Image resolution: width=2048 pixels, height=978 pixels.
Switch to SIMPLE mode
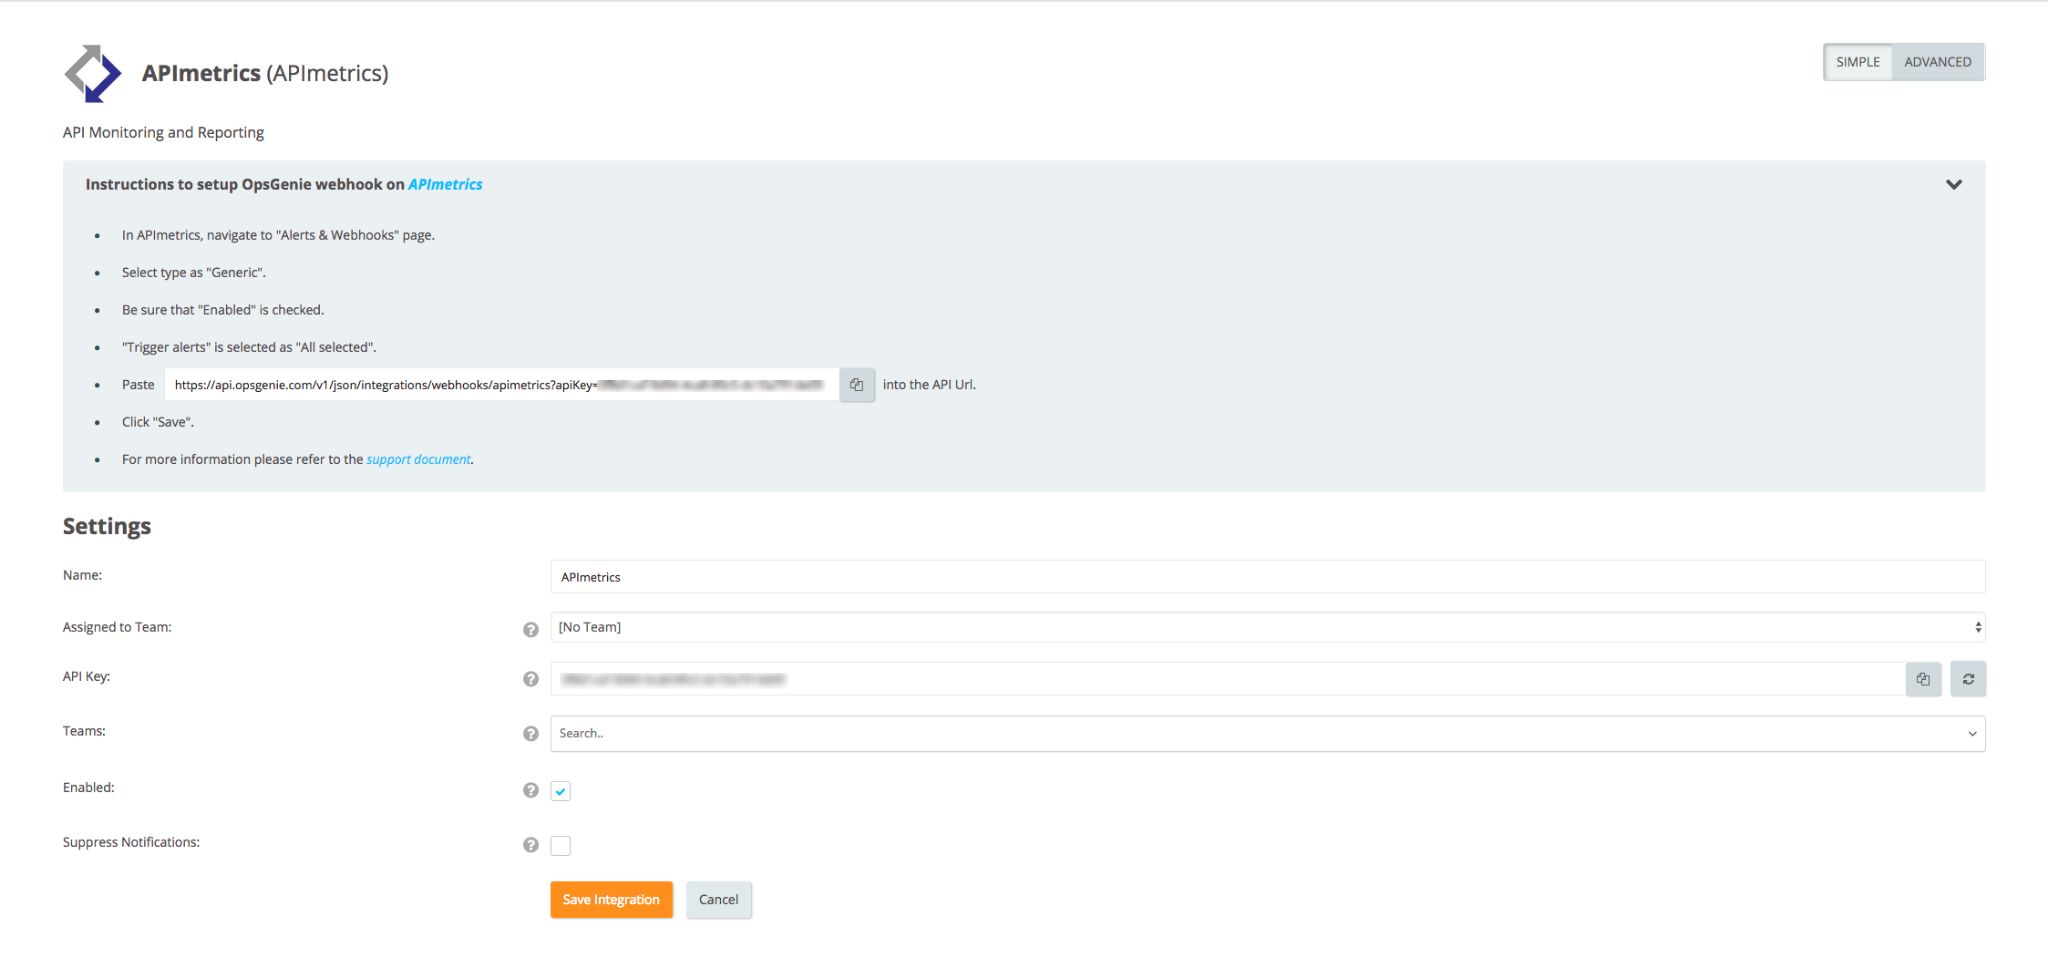[x=1858, y=62]
